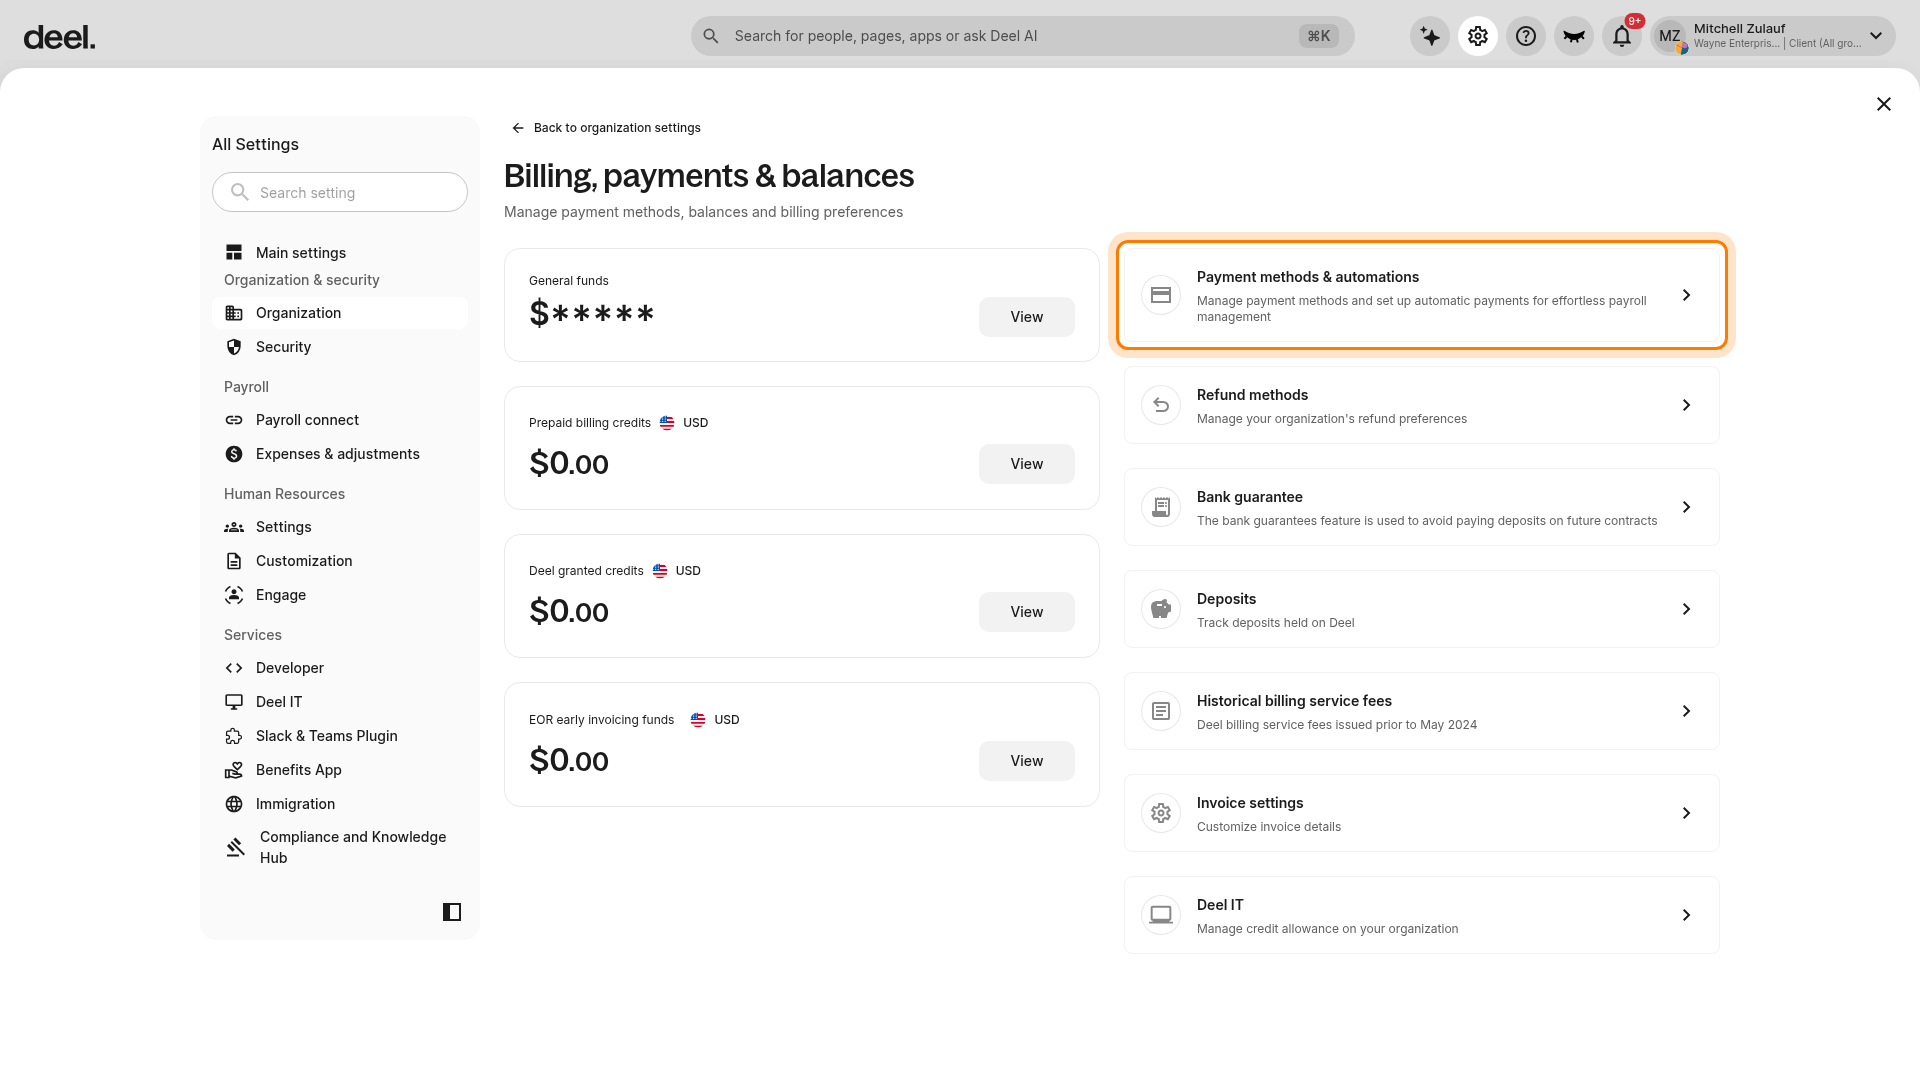Viewport: 1920px width, 1080px height.
Task: Click the Customization document icon
Action: (234, 561)
